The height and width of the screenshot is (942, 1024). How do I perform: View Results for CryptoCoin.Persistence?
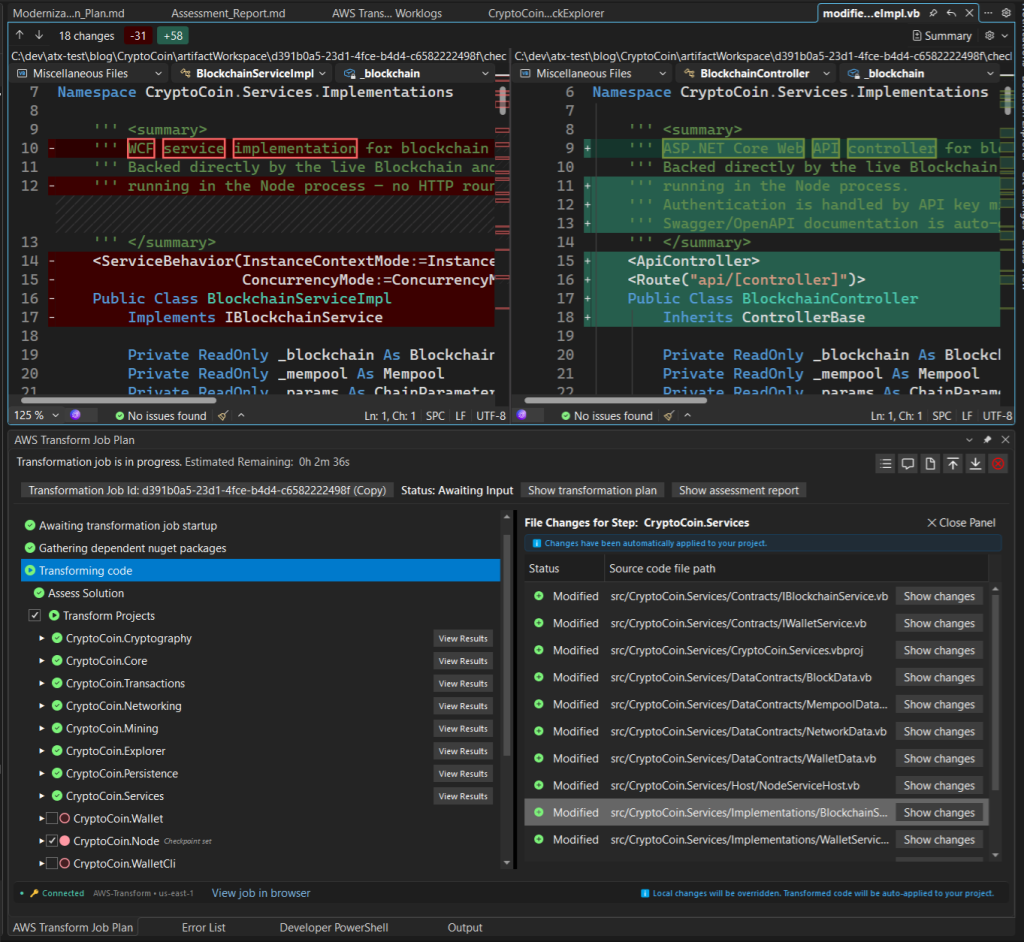click(463, 773)
